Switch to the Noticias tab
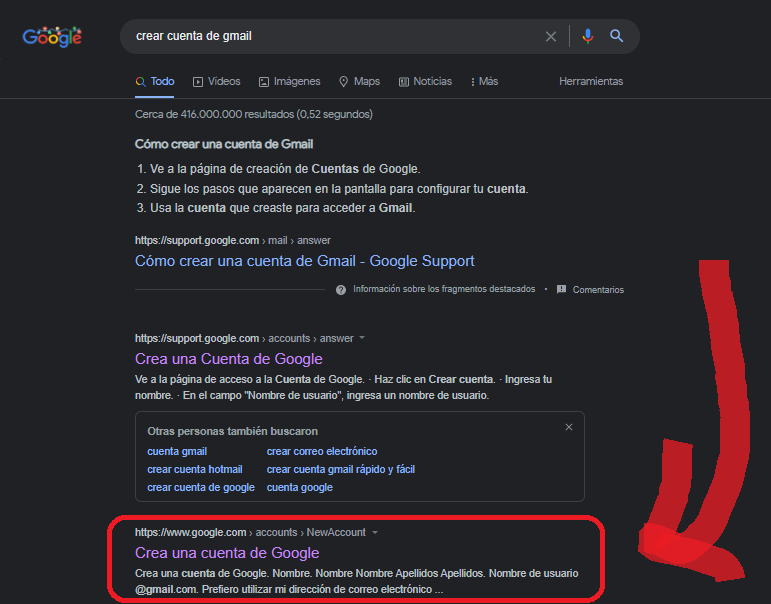The image size is (771, 604). coord(425,82)
